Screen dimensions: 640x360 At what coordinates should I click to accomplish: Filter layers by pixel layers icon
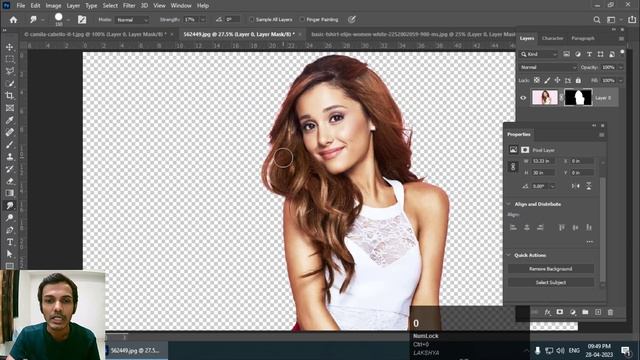(x=567, y=54)
